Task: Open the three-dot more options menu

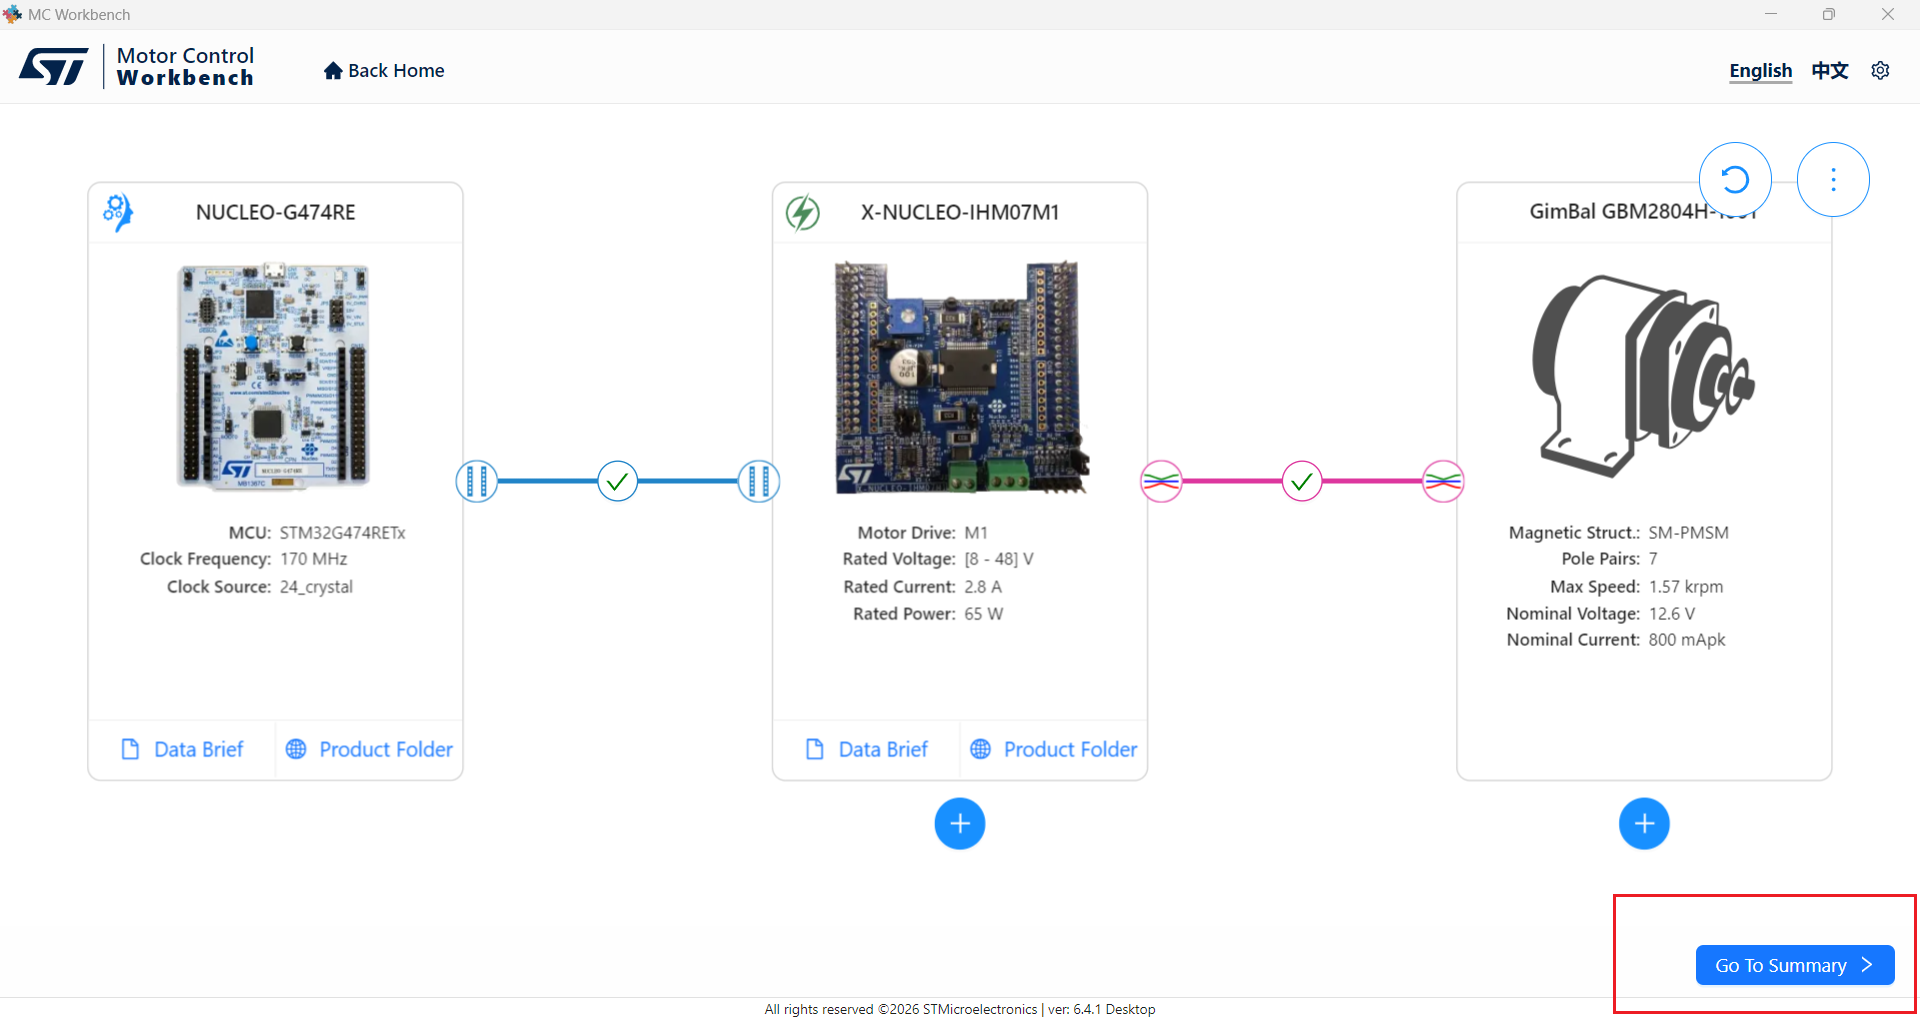Action: pyautogui.click(x=1833, y=180)
